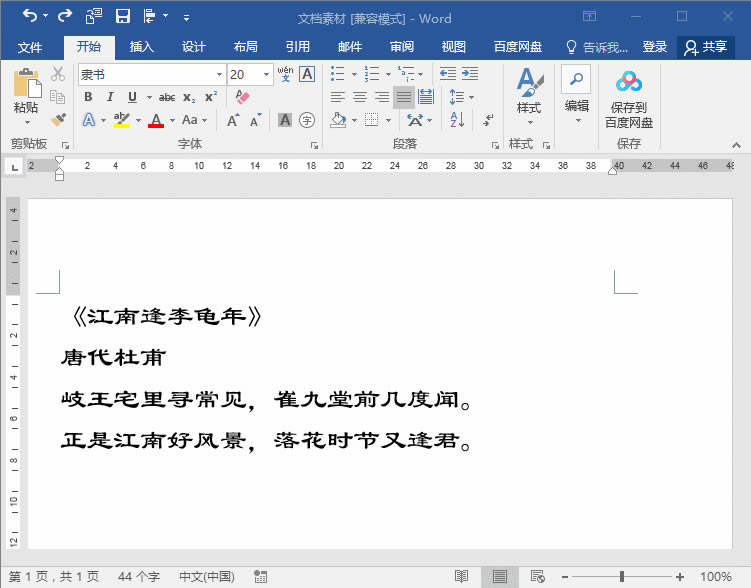This screenshot has width=751, height=588.
Task: Toggle subscript x₂
Action: coord(189,97)
